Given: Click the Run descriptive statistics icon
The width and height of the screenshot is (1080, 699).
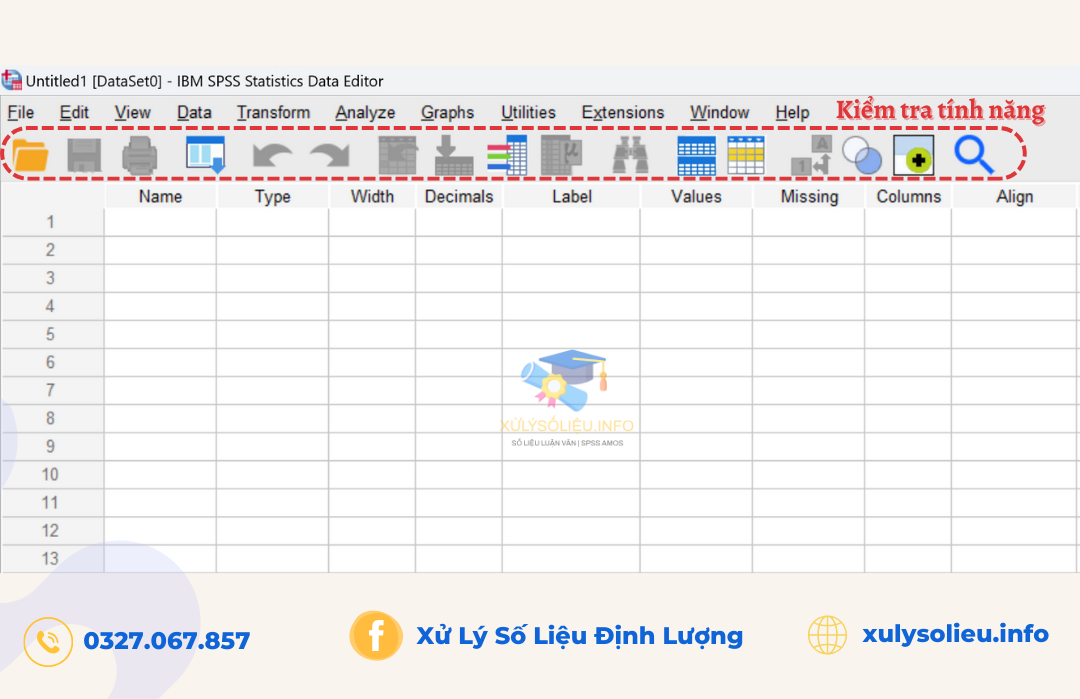Looking at the screenshot, I should pyautogui.click(x=562, y=155).
